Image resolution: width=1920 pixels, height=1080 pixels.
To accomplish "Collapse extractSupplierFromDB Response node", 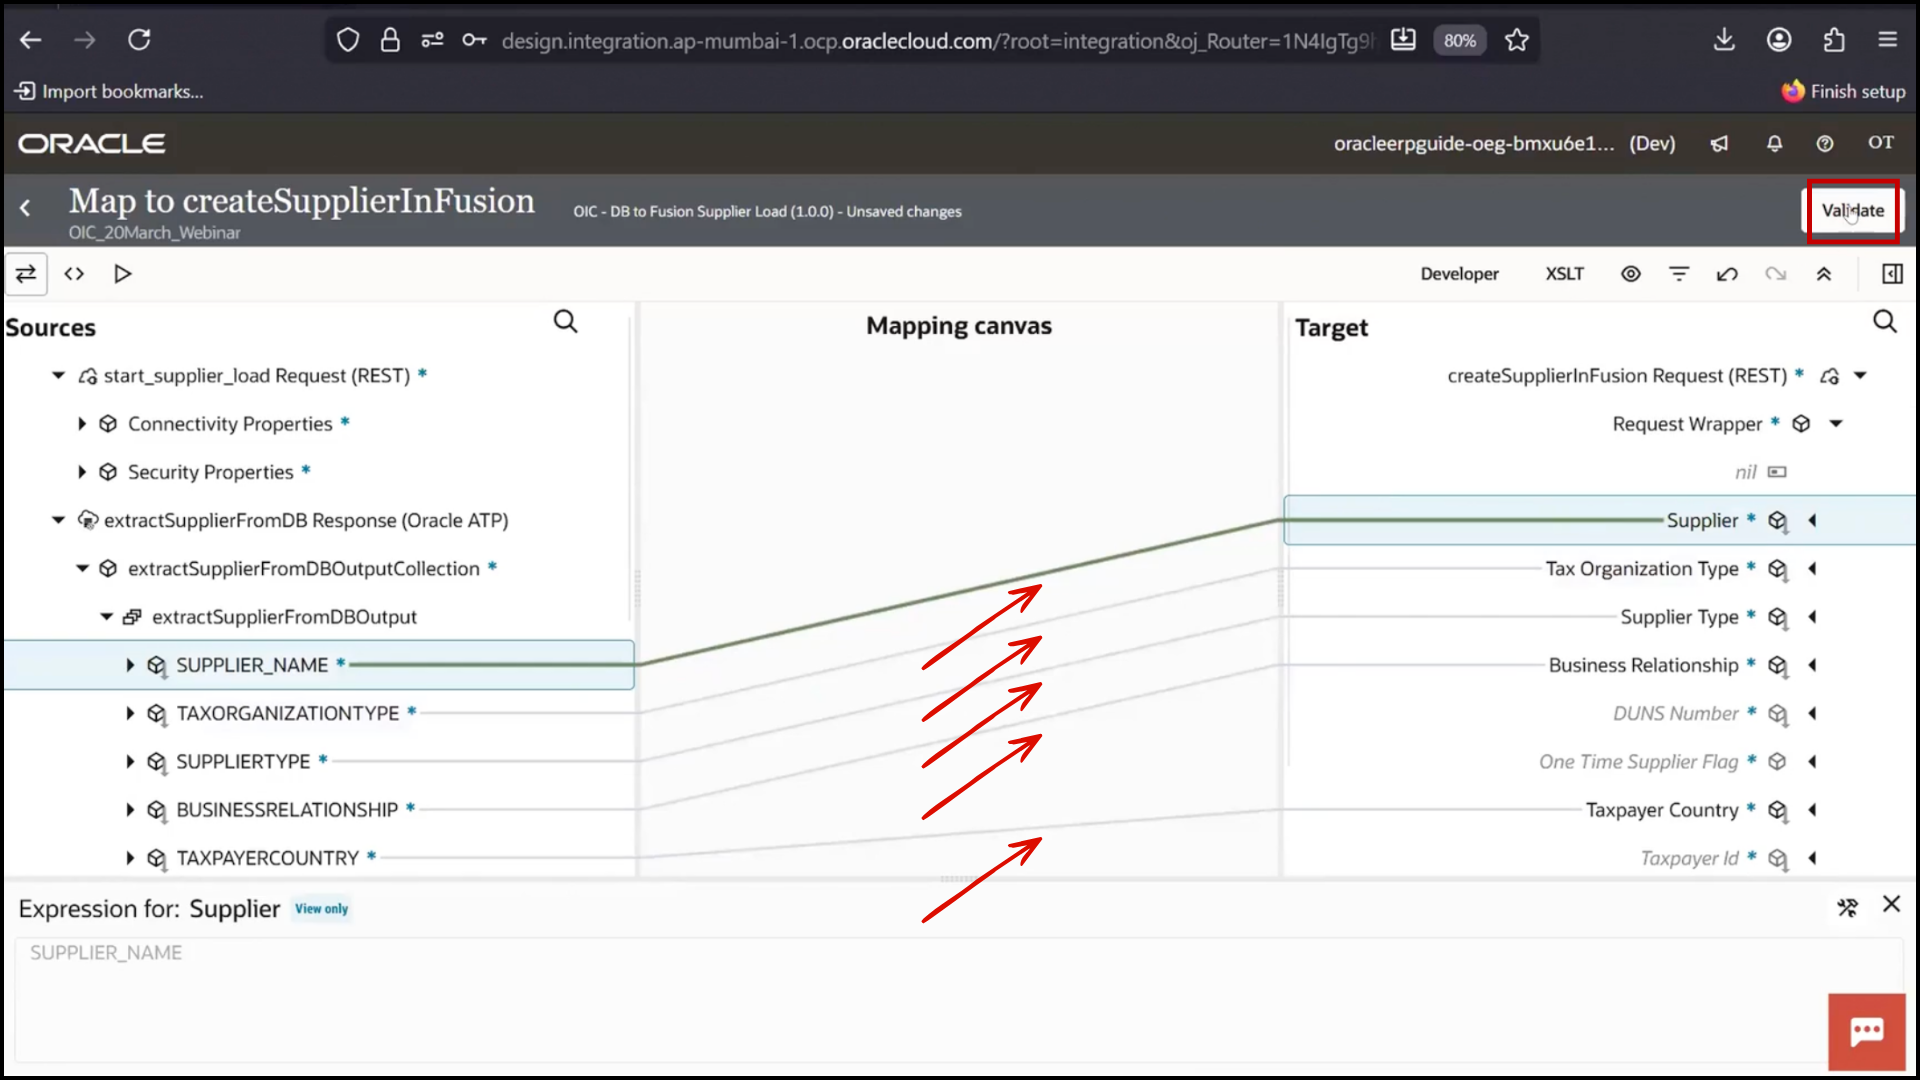I will [58, 520].
